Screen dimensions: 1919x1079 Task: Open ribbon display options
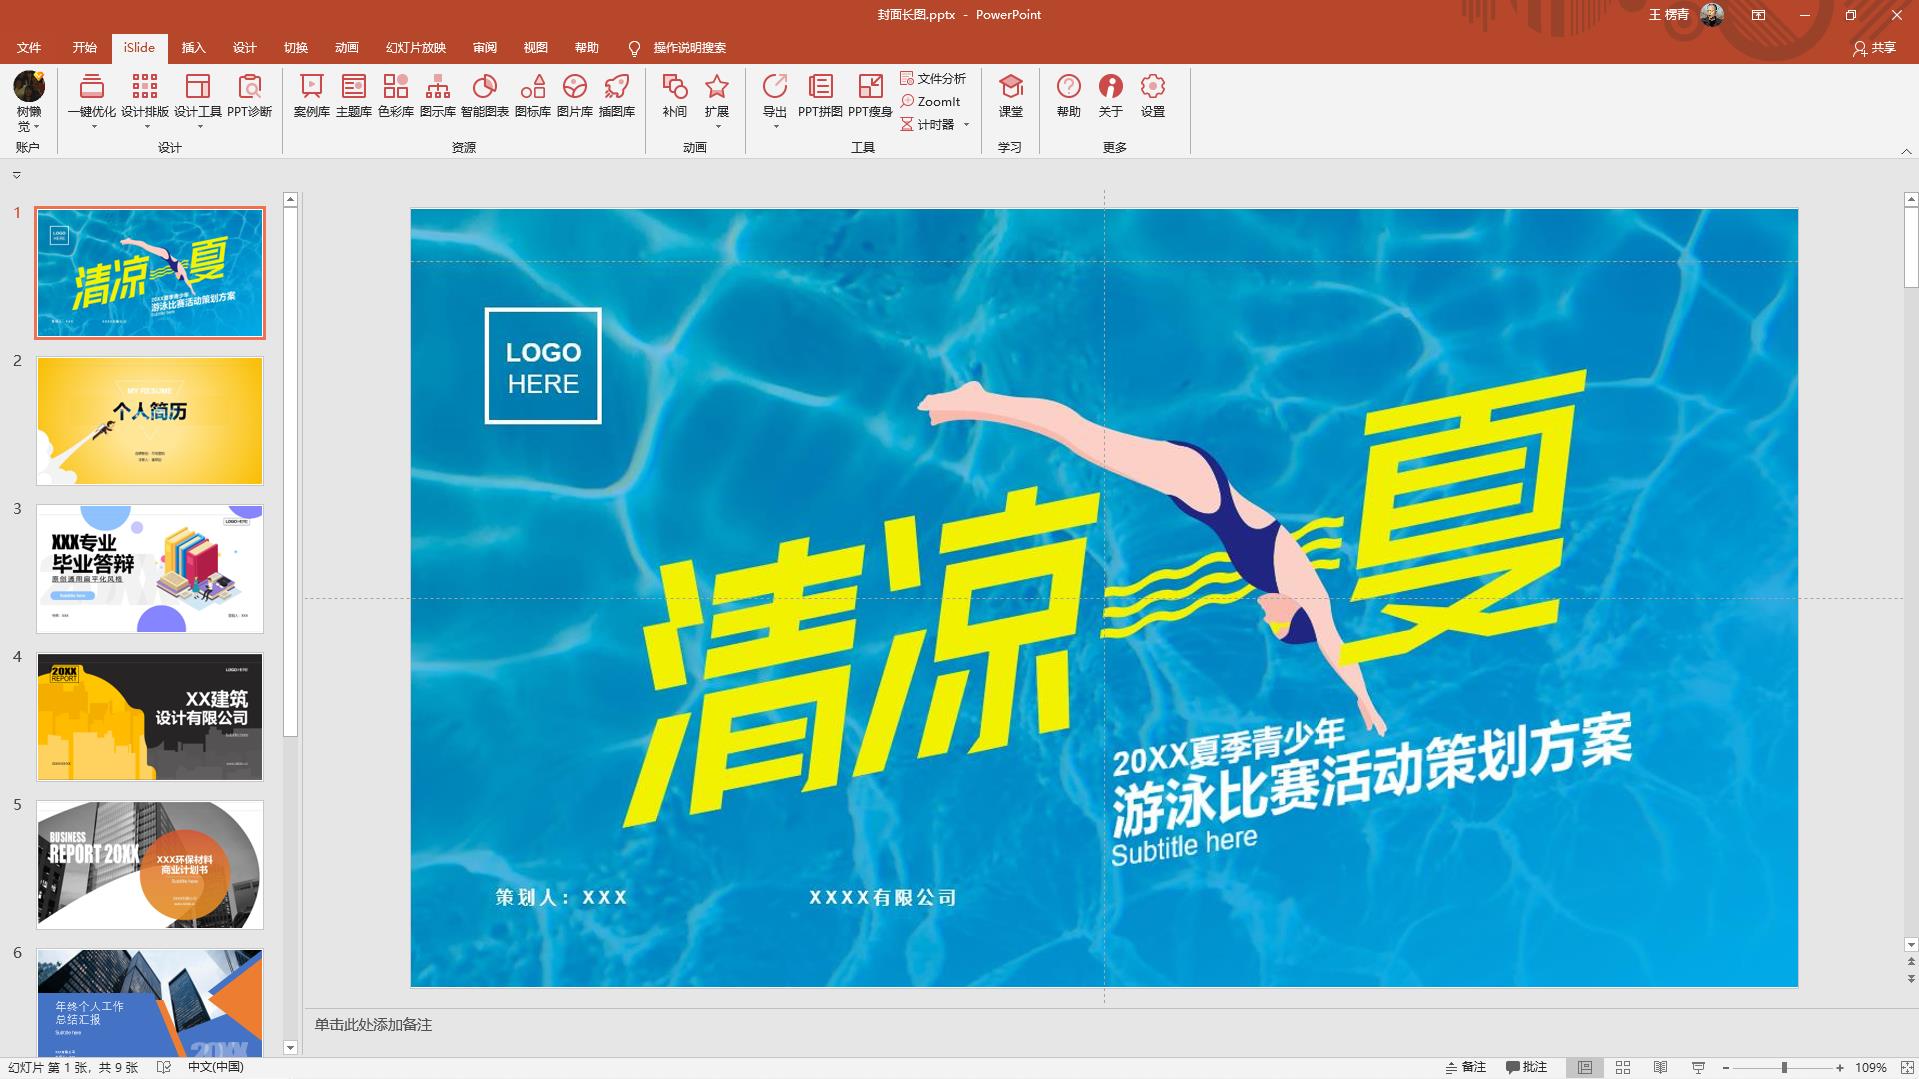[1758, 15]
